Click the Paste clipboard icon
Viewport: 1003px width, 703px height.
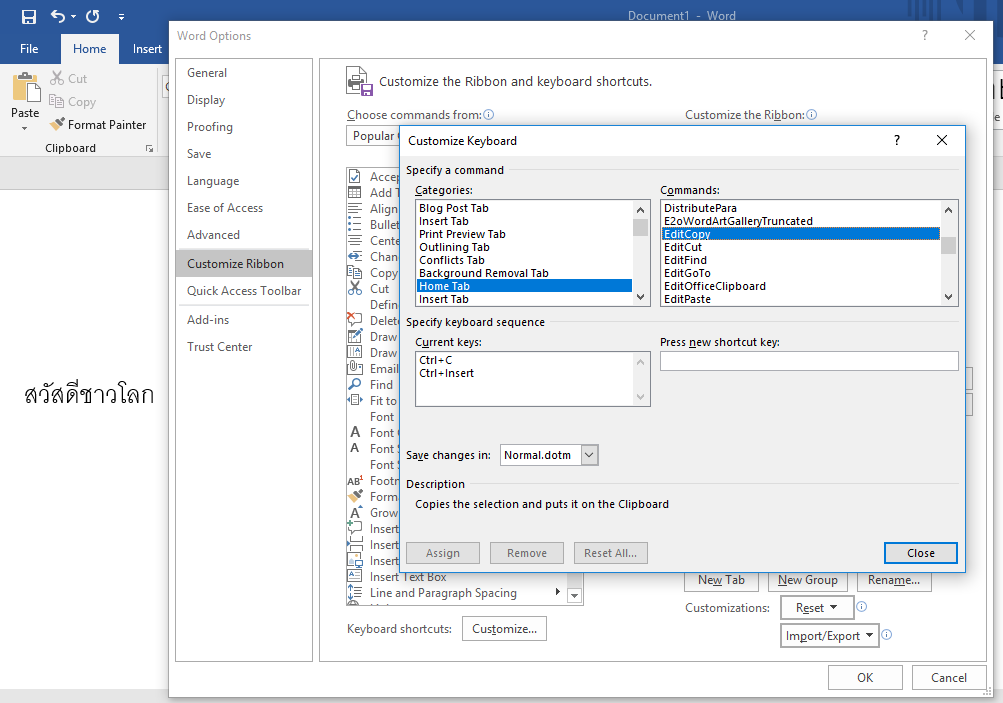click(25, 88)
